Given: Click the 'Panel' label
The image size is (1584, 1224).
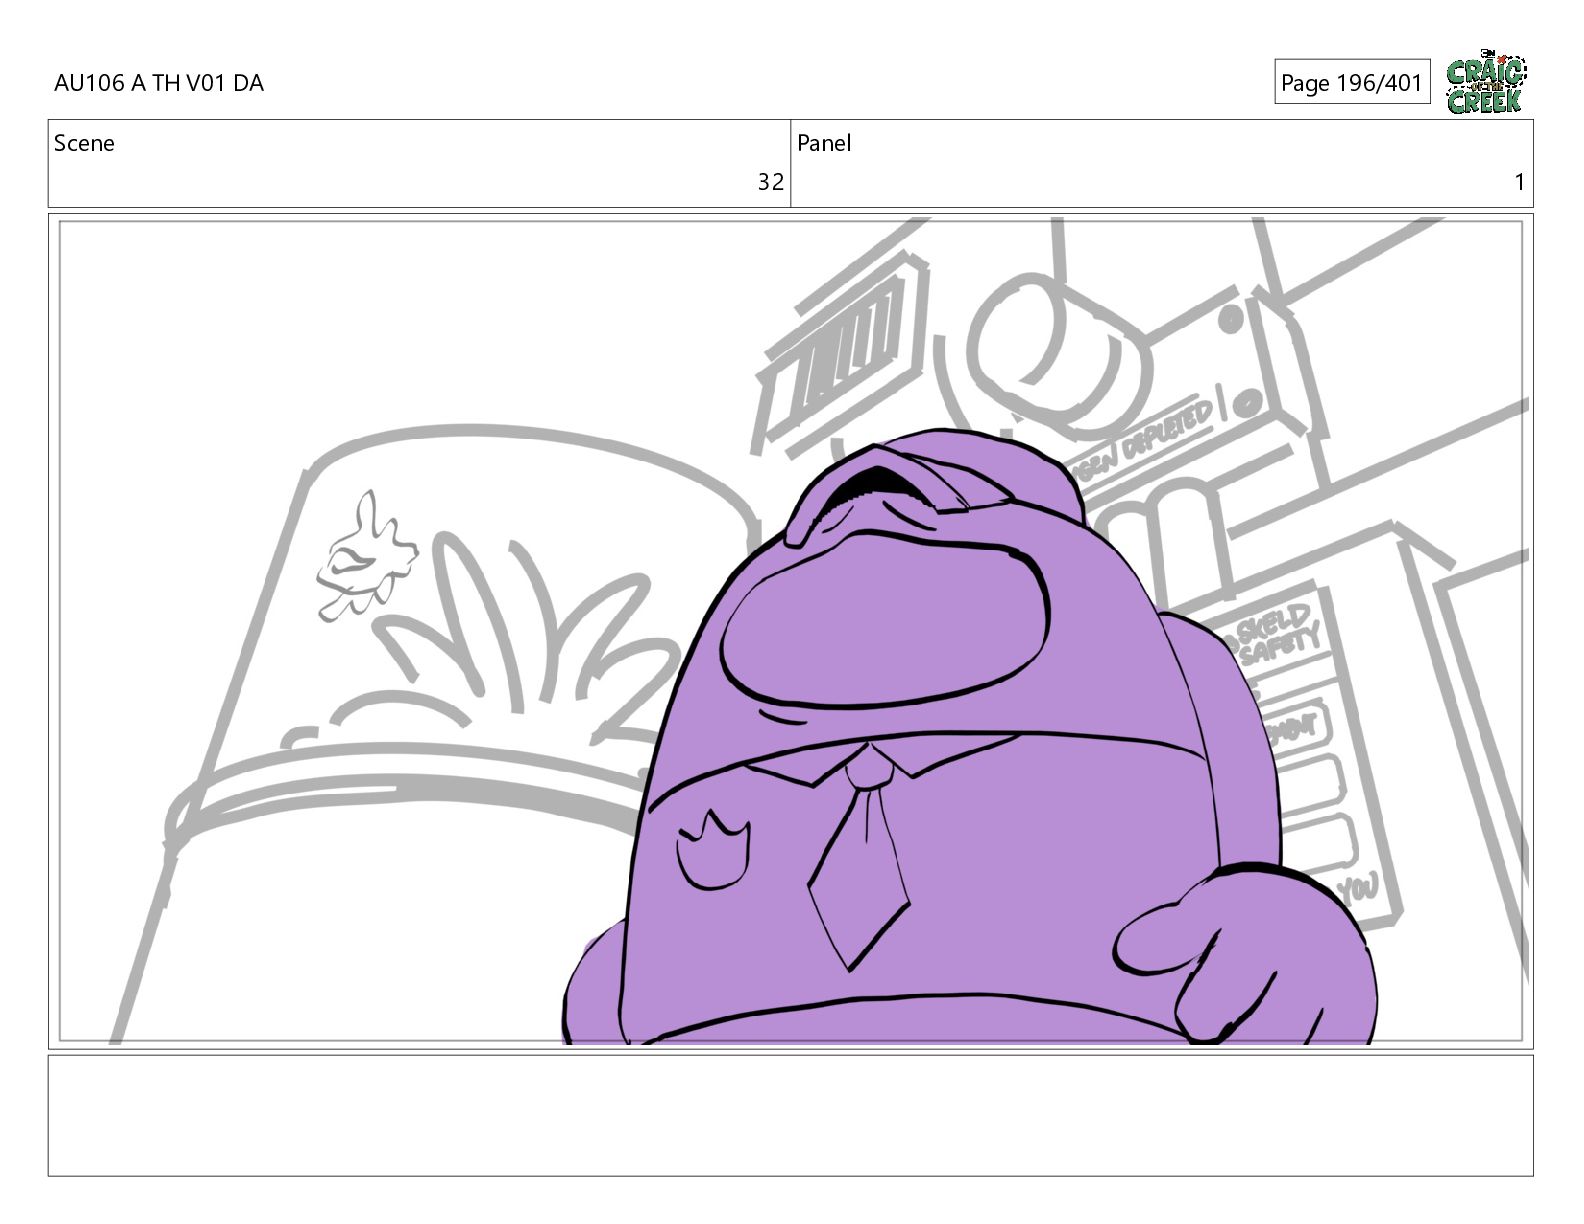Looking at the screenshot, I should 824,143.
